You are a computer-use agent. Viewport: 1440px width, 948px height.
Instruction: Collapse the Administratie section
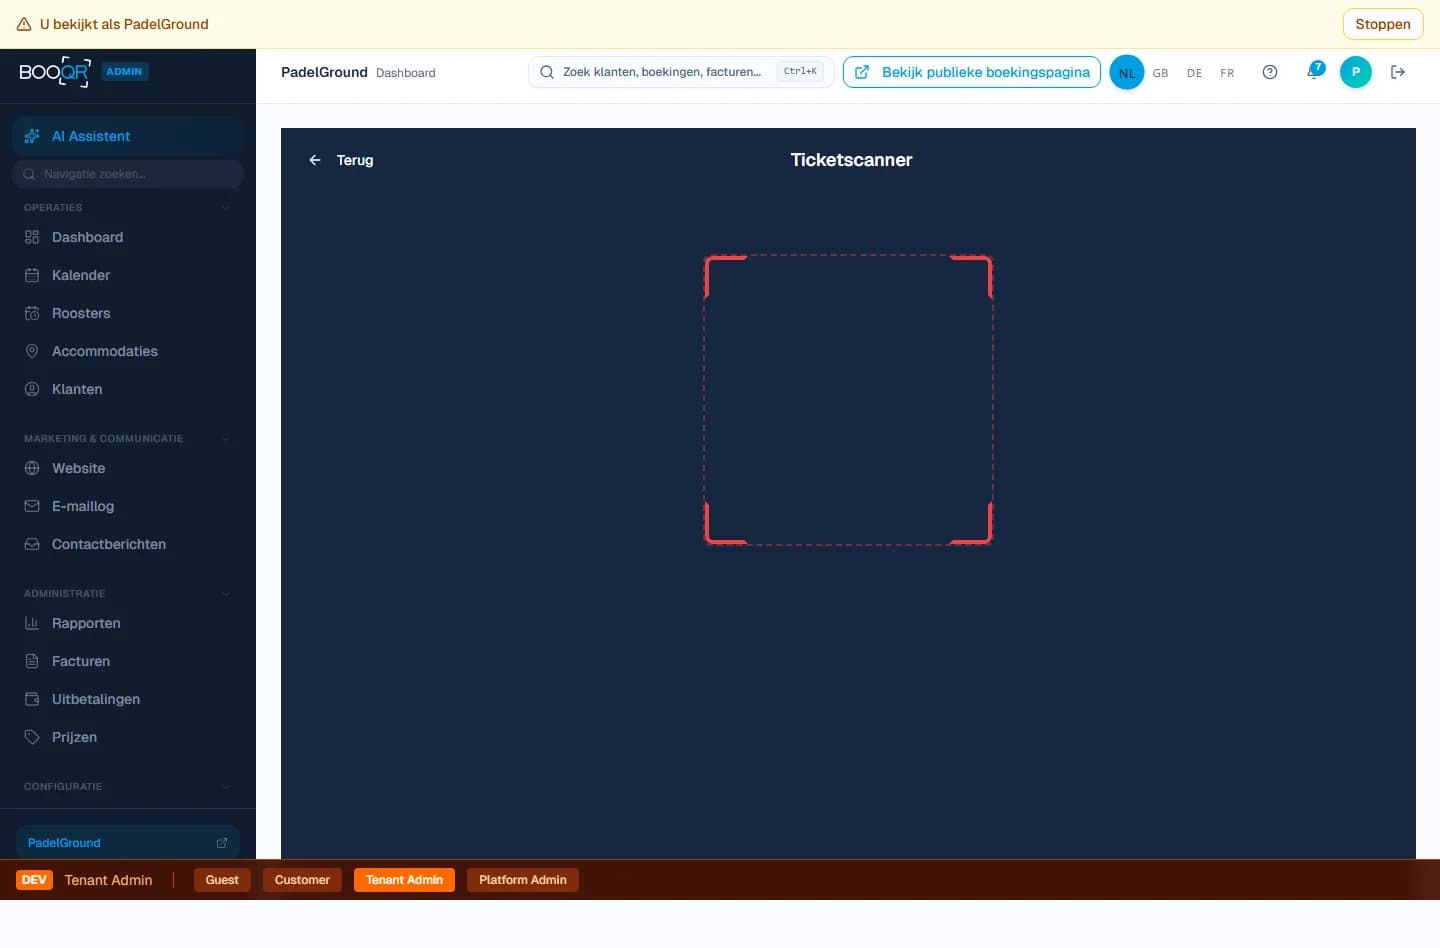(226, 594)
